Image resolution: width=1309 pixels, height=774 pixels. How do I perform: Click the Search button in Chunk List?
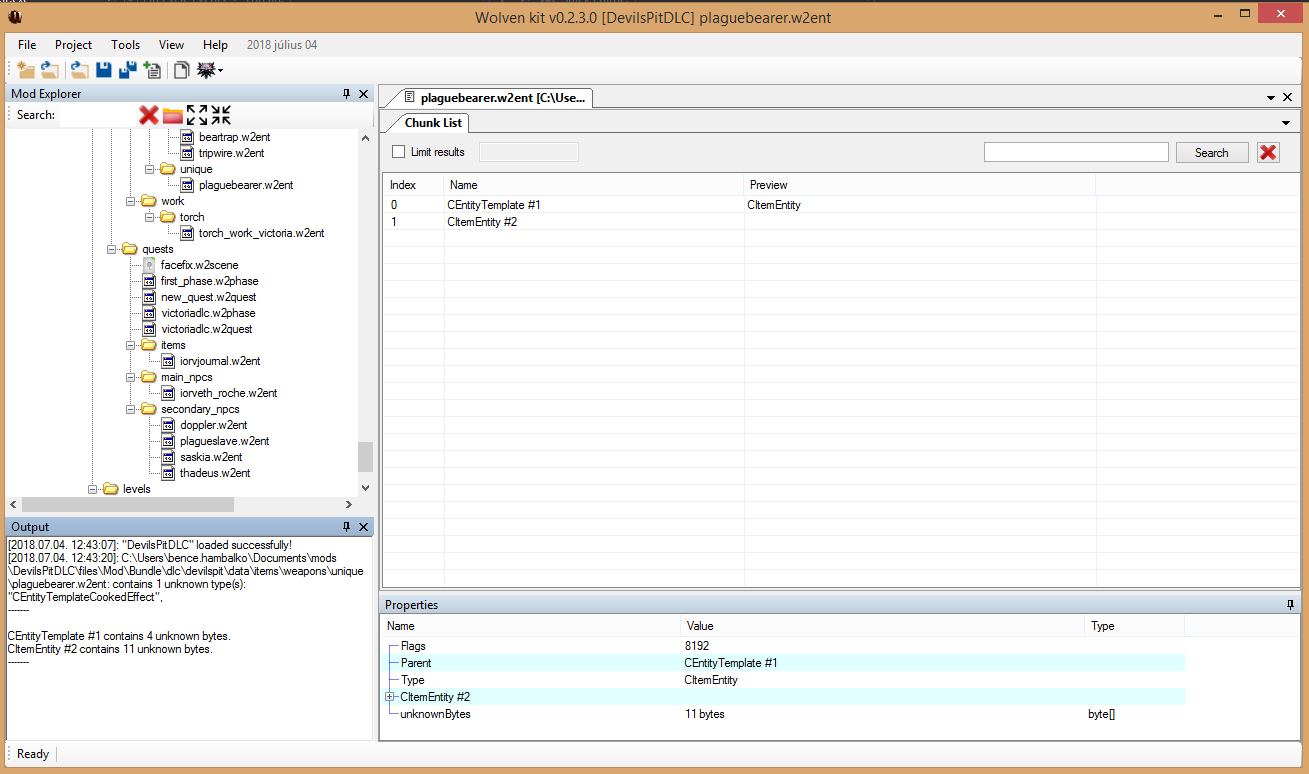(1211, 153)
